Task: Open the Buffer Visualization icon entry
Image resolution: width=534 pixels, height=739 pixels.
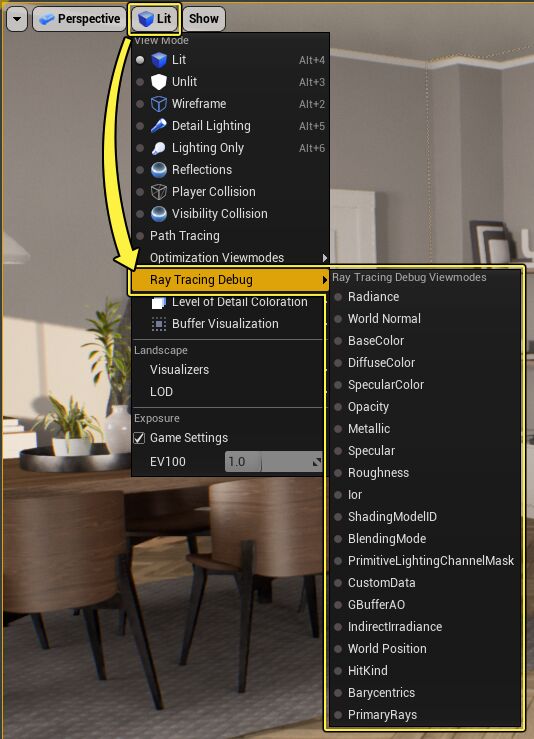Action: tap(159, 324)
